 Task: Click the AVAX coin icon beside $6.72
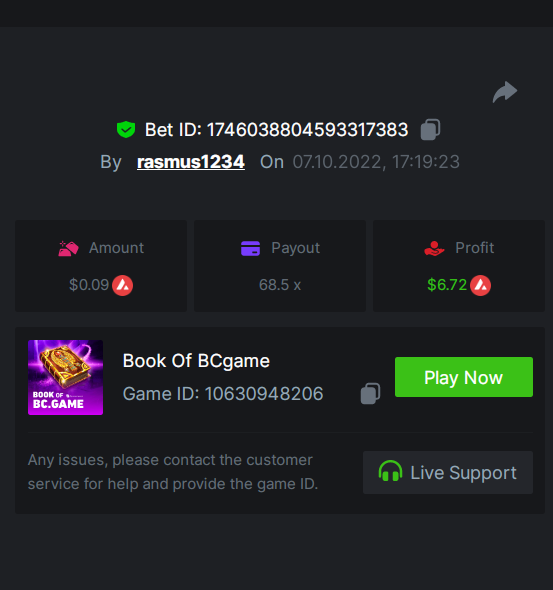click(x=480, y=285)
